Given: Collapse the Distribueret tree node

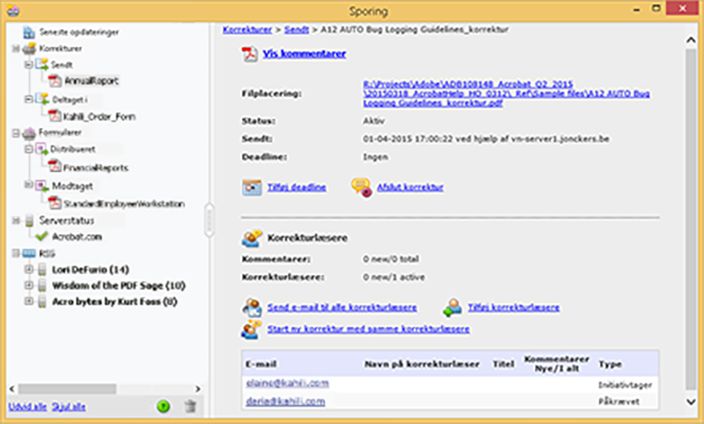Looking at the screenshot, I should (28, 149).
